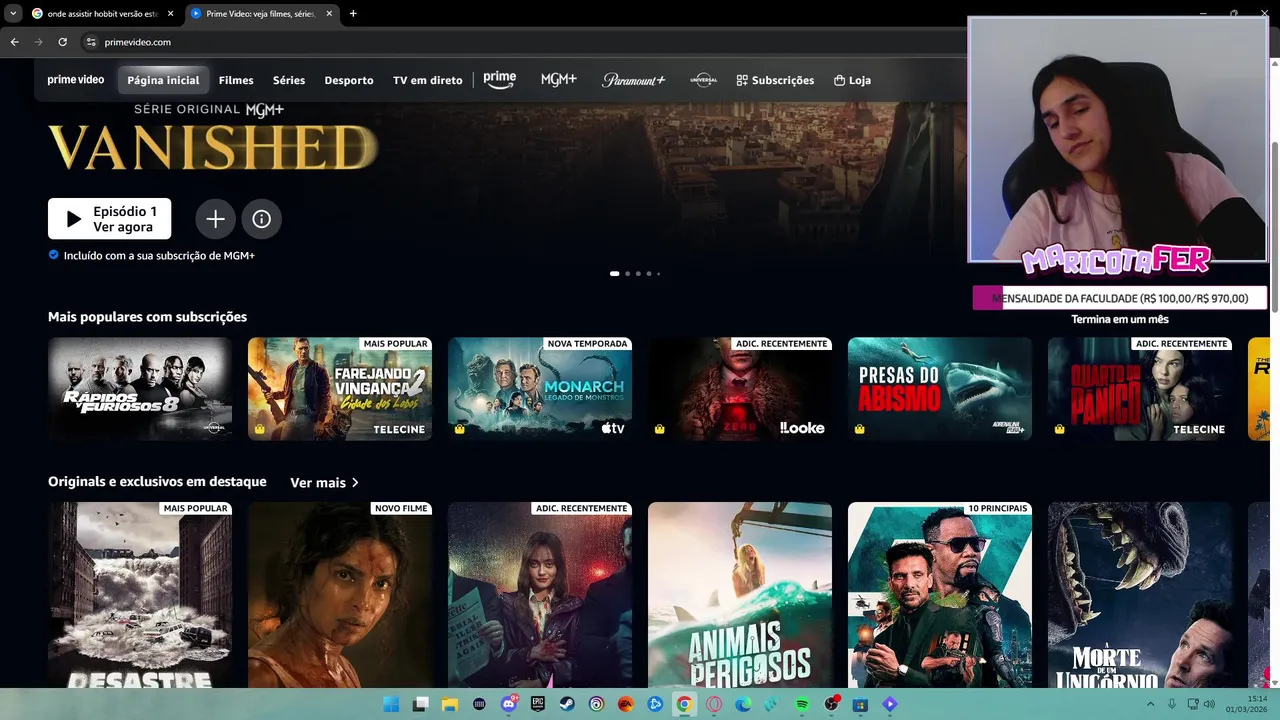The image size is (1280, 720).
Task: Open File Explorer from taskbar
Action: pos(450,704)
